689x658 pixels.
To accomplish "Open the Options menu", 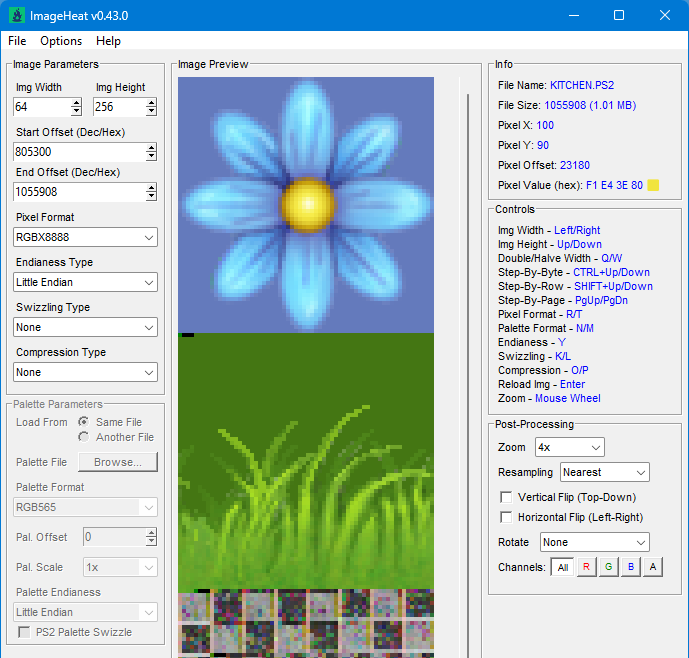I will click(61, 41).
